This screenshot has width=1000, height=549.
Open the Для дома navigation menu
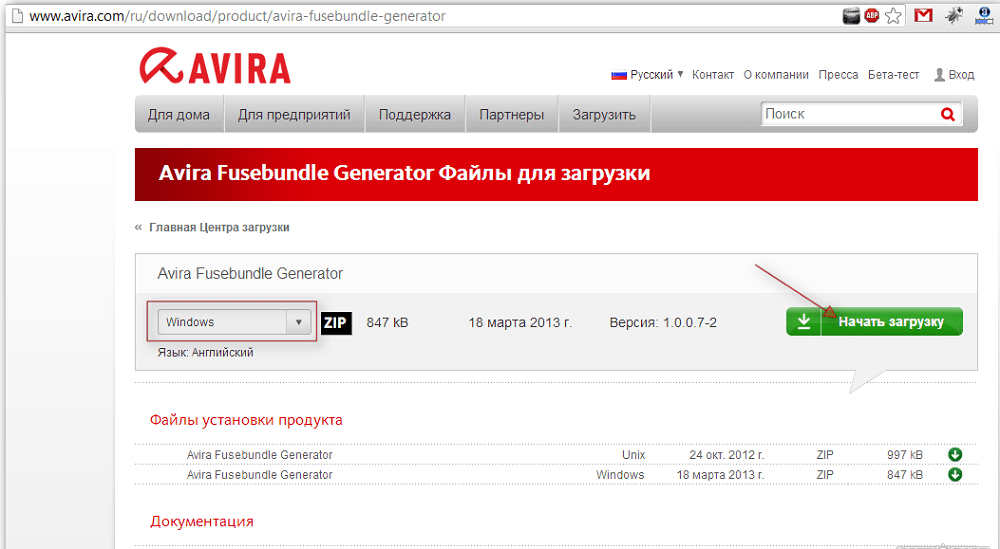(x=179, y=115)
